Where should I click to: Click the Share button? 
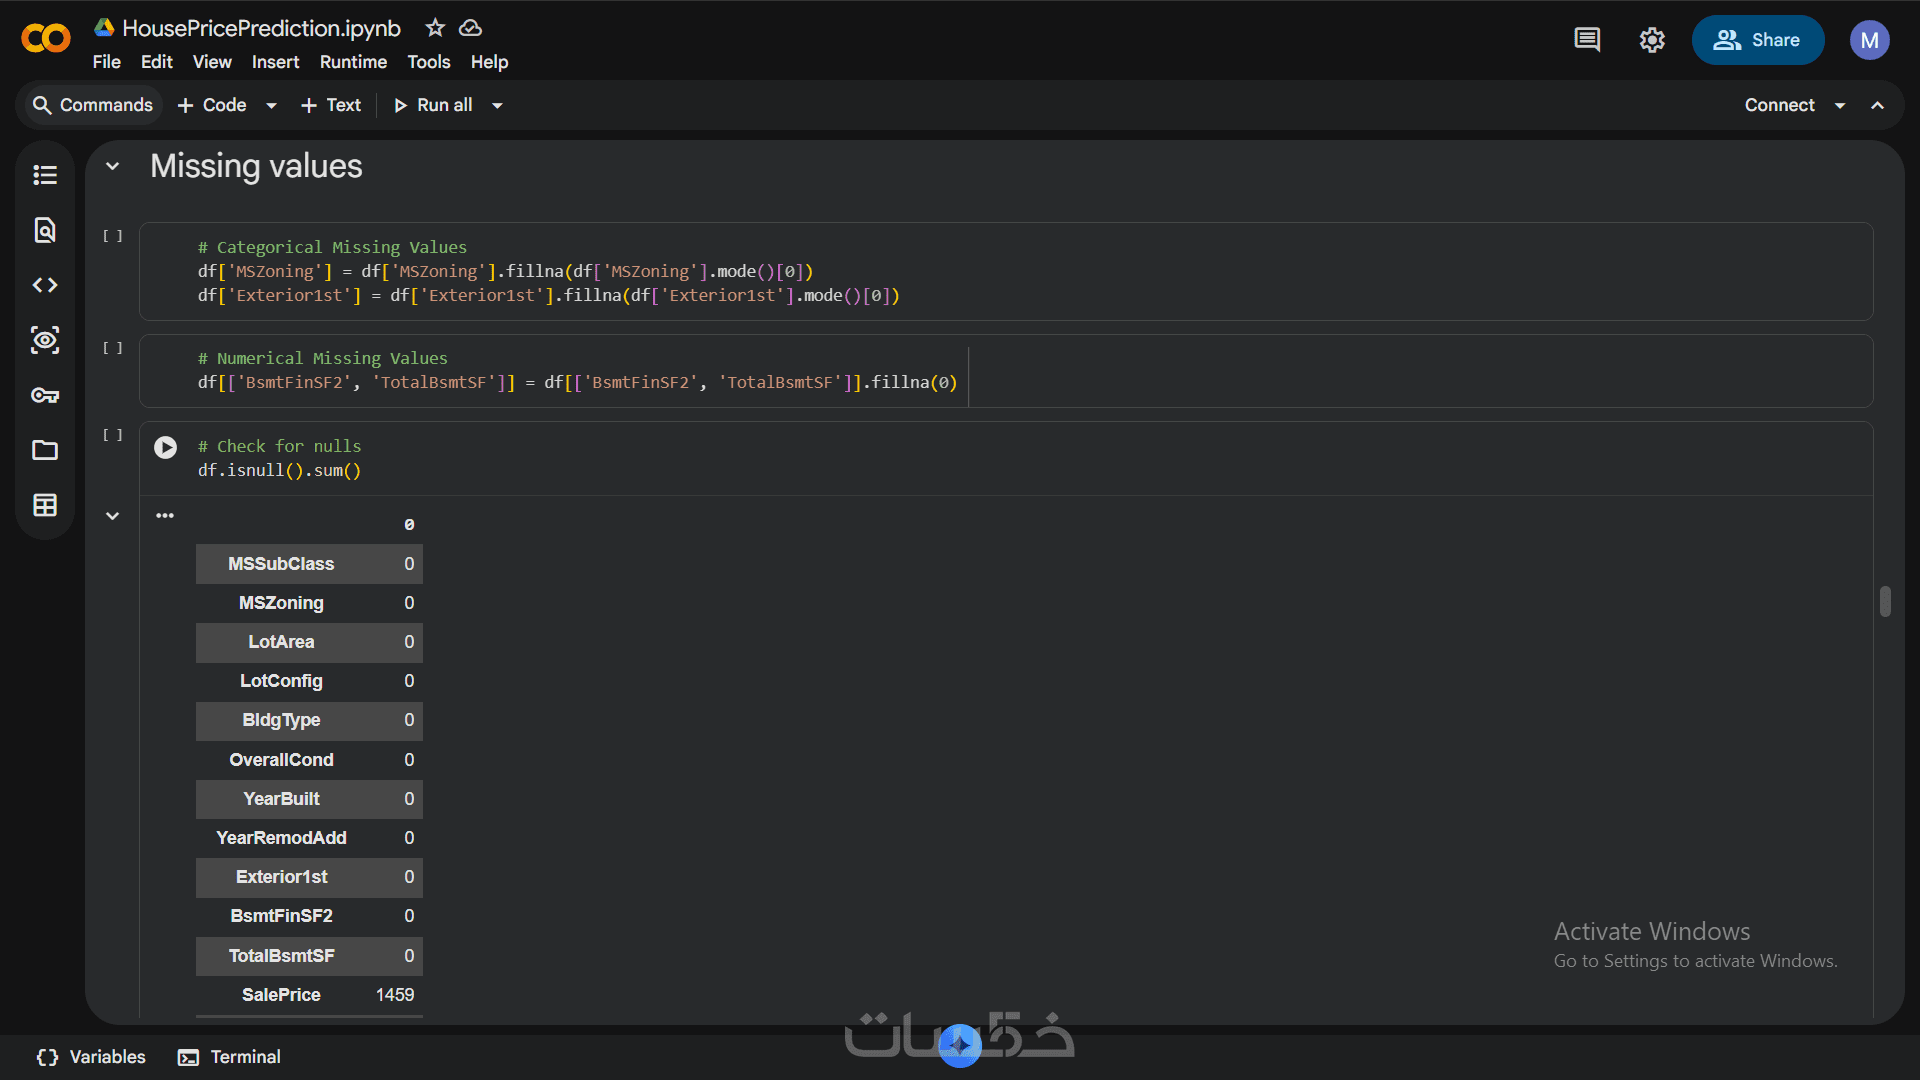[x=1757, y=40]
